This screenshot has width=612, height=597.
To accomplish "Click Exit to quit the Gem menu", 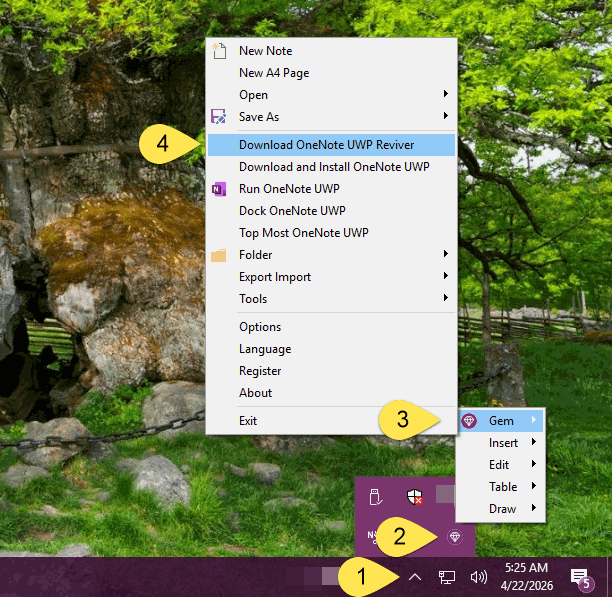I will tap(248, 421).
